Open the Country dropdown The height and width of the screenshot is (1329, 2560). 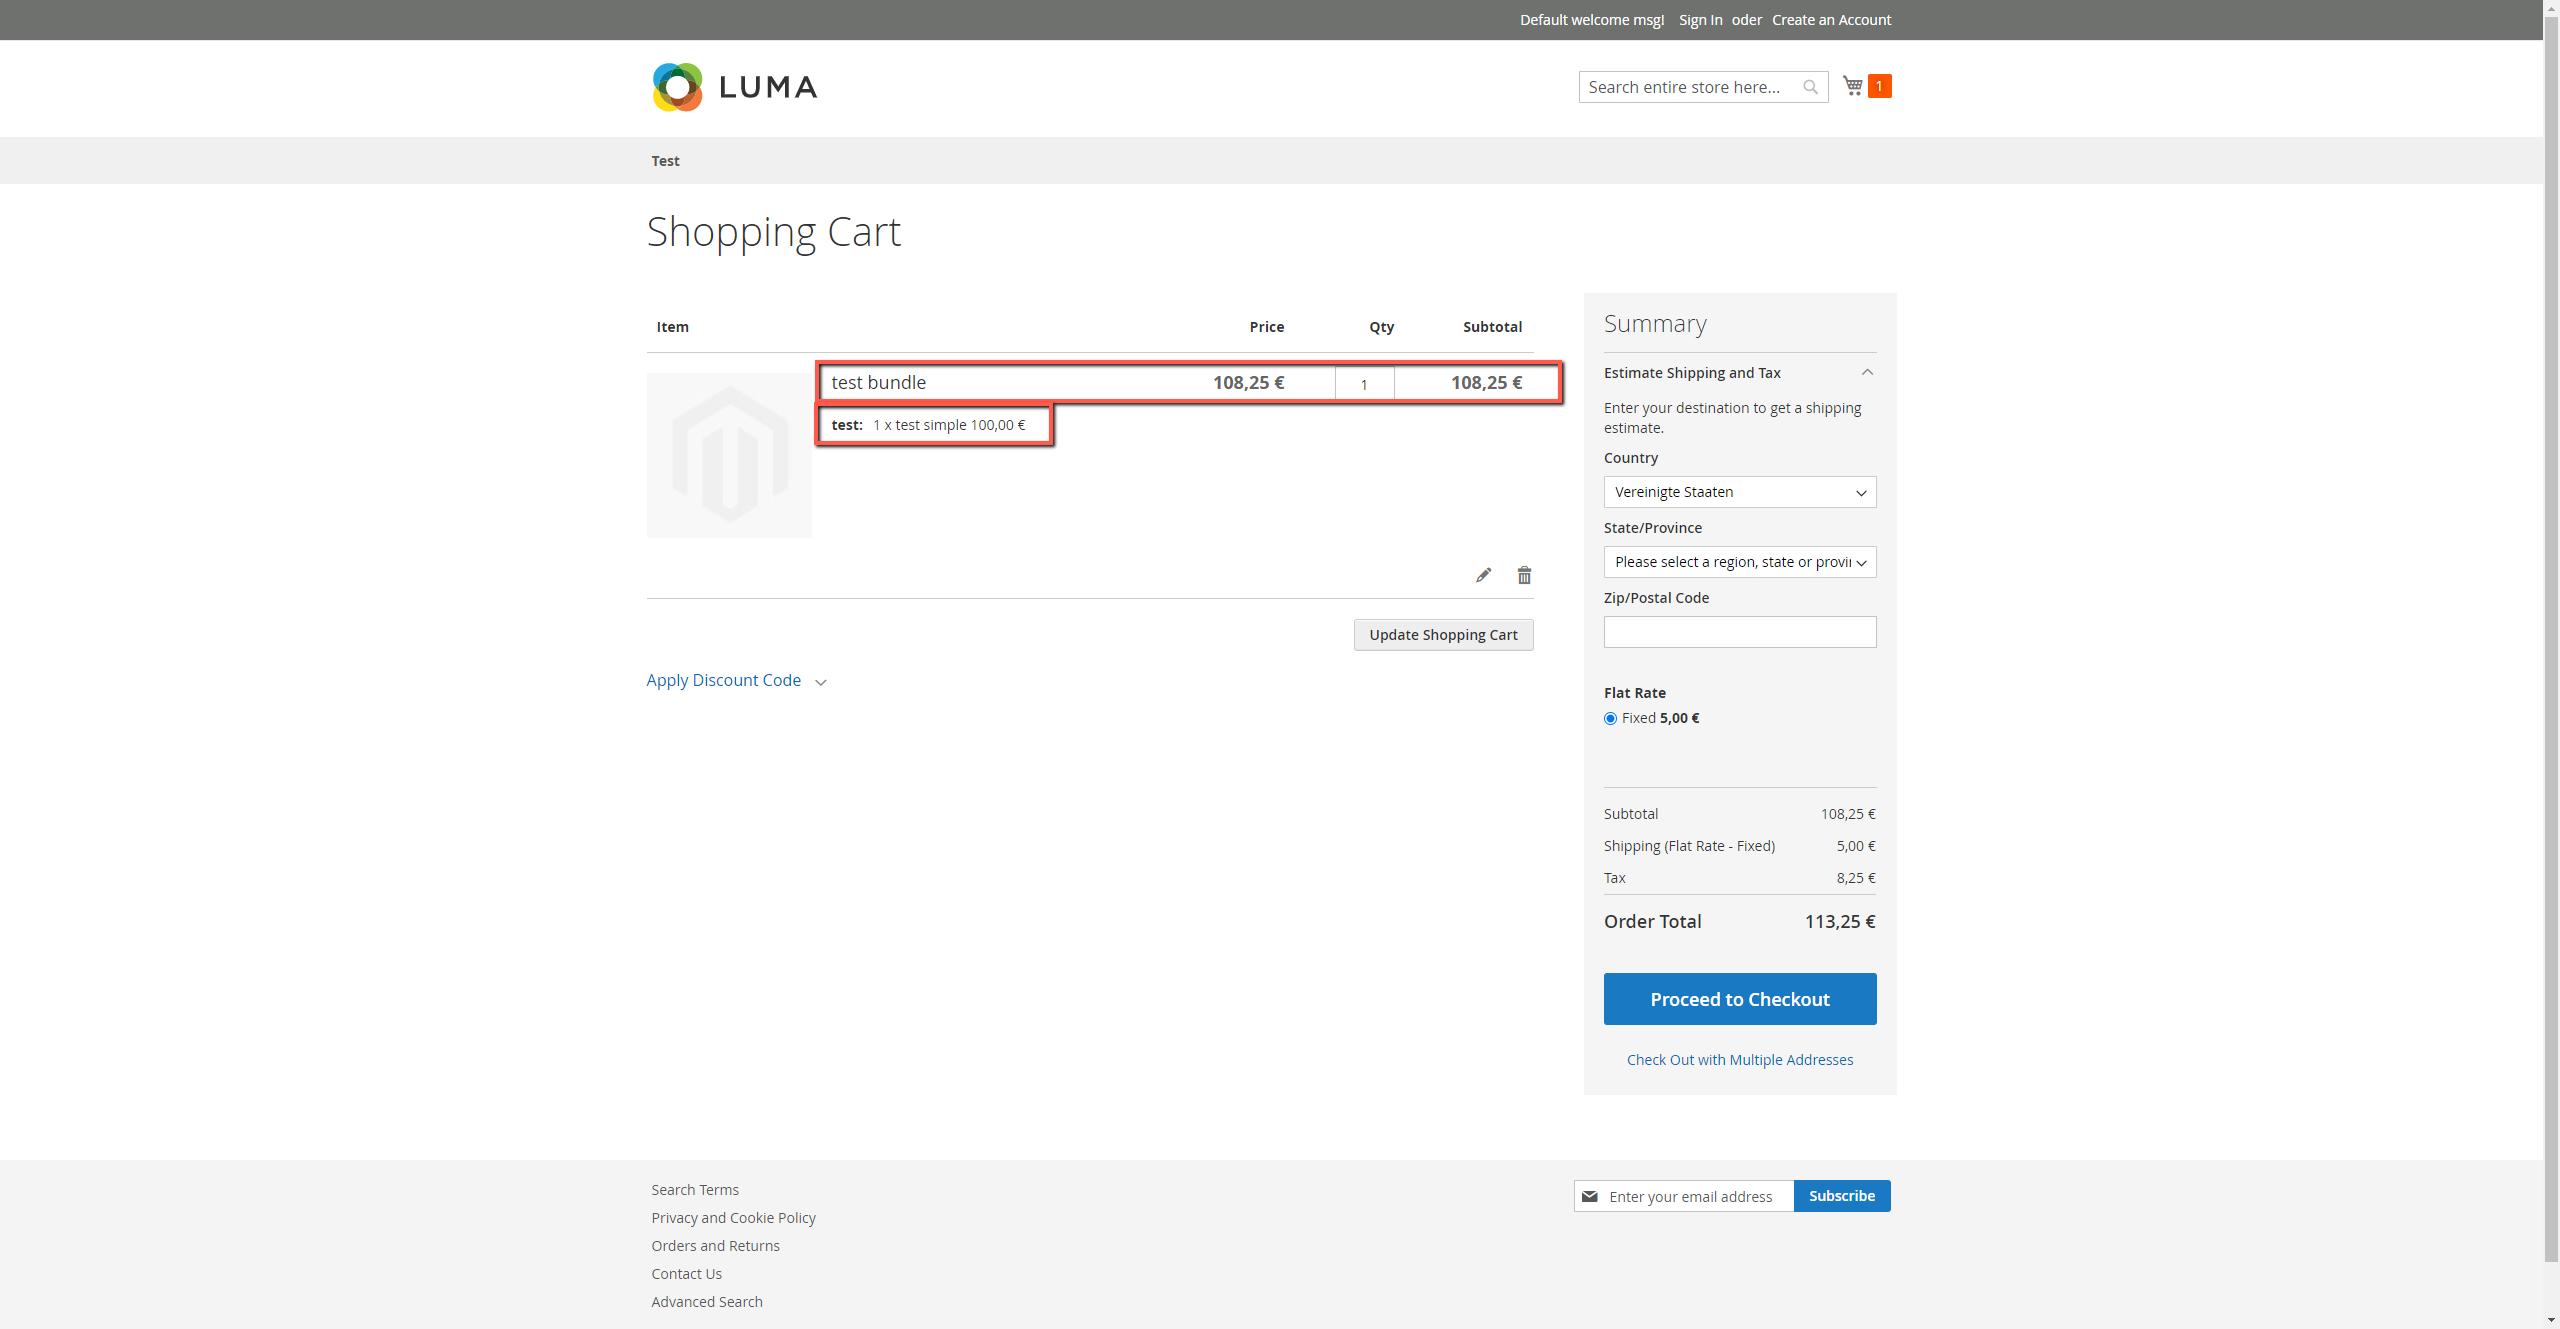[1739, 492]
